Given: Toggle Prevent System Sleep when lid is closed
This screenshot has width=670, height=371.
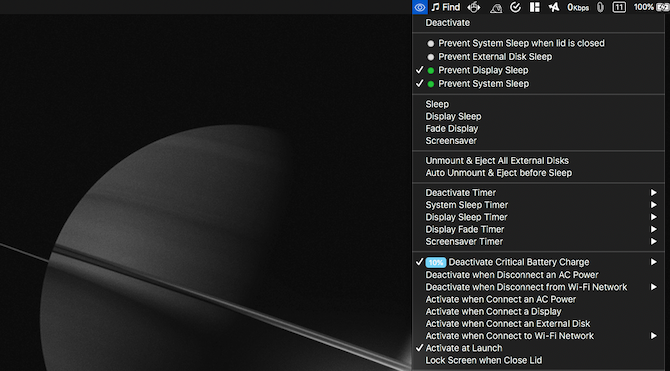Looking at the screenshot, I should click(538, 43).
